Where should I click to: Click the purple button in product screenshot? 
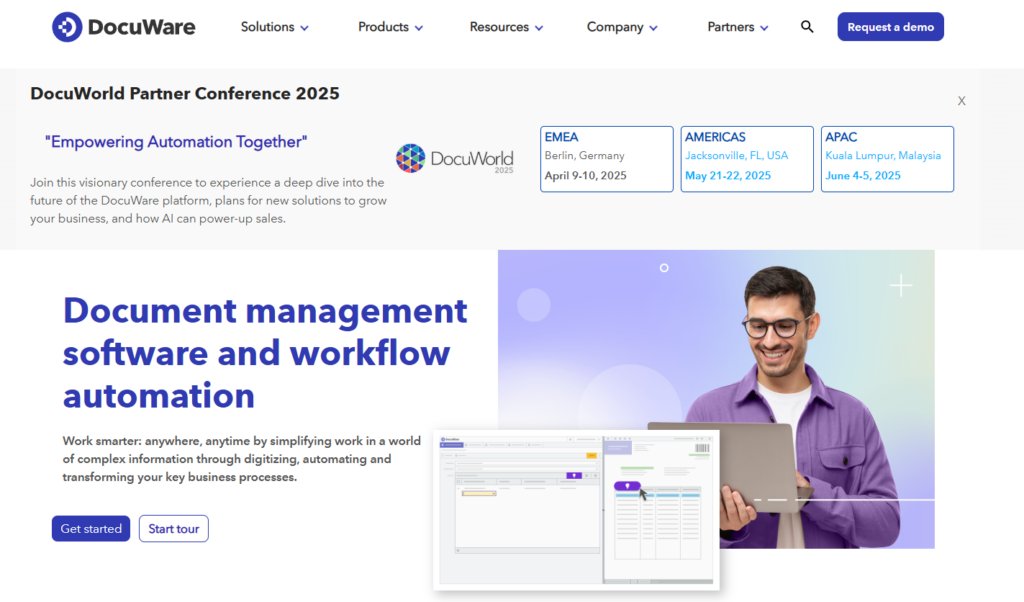tap(626, 486)
